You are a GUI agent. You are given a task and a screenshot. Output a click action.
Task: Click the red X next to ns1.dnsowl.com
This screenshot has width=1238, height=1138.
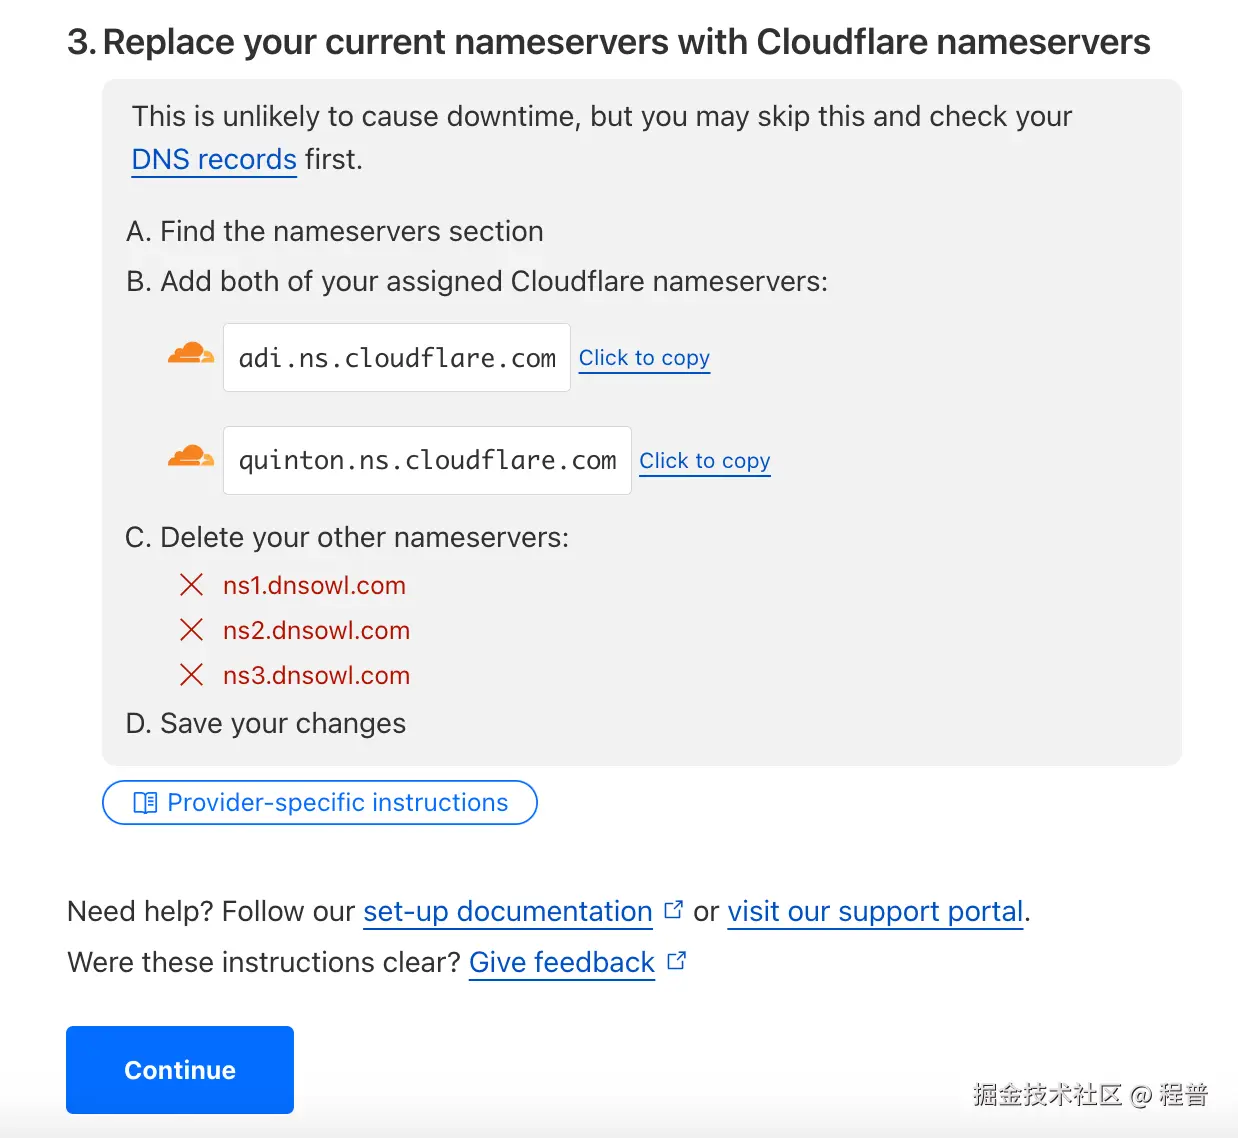click(x=191, y=585)
